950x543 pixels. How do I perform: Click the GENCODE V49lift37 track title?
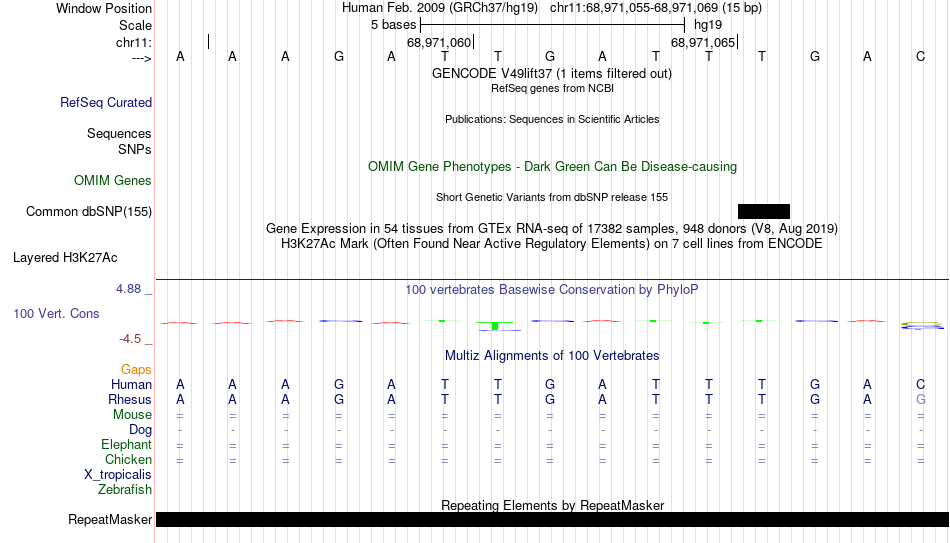pyautogui.click(x=551, y=73)
